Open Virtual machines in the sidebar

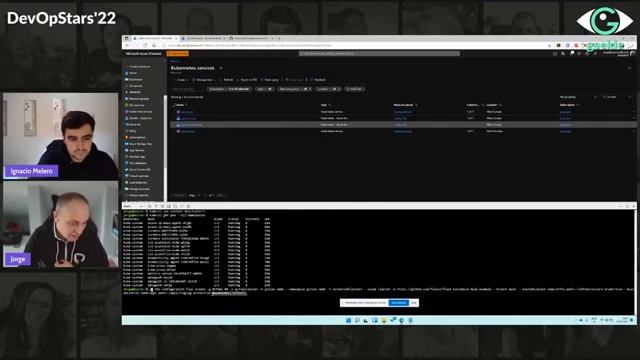(137, 176)
